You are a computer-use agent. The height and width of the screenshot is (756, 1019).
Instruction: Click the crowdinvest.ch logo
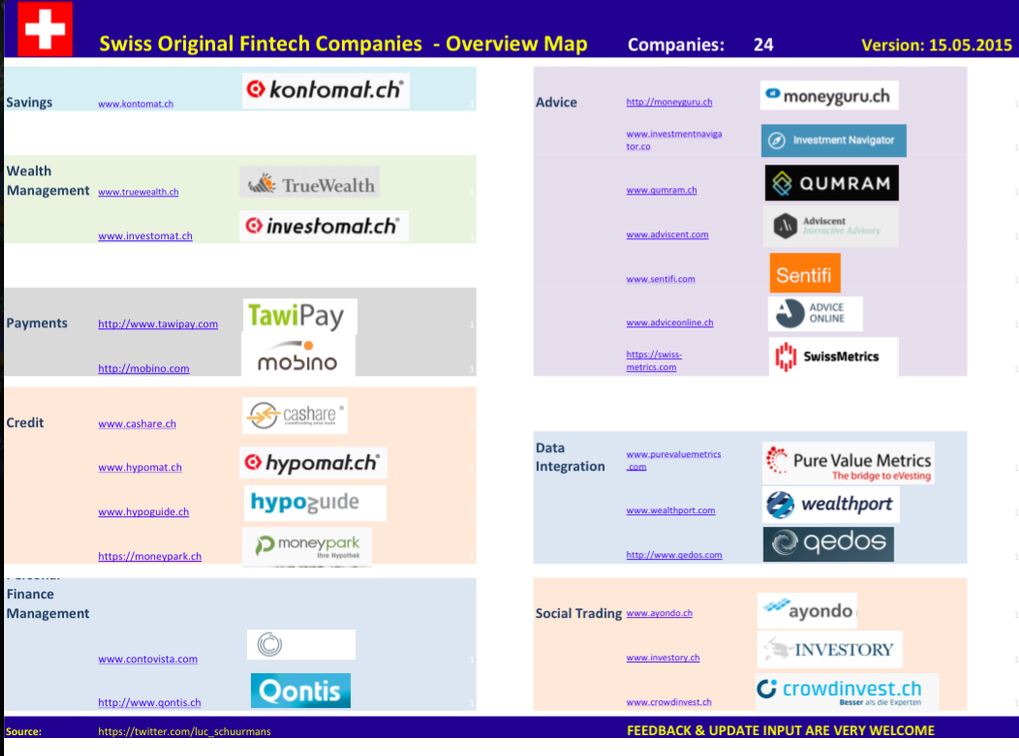847,692
